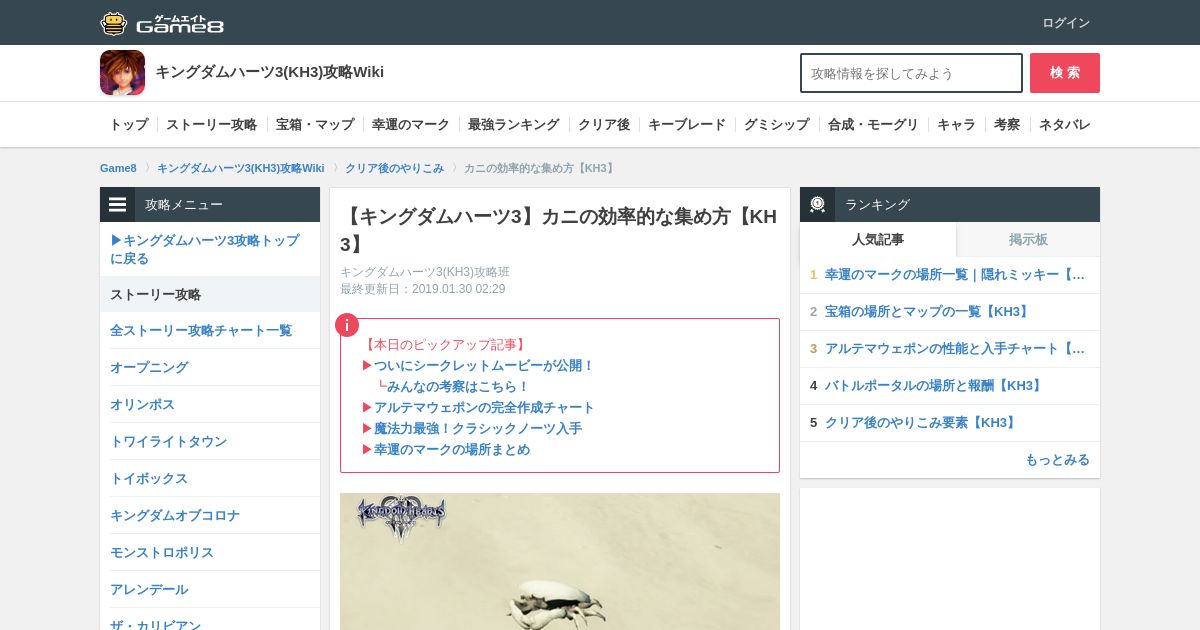Open the 合成・モーグリ nav item
Screen dimensions: 1200x630
click(873, 125)
